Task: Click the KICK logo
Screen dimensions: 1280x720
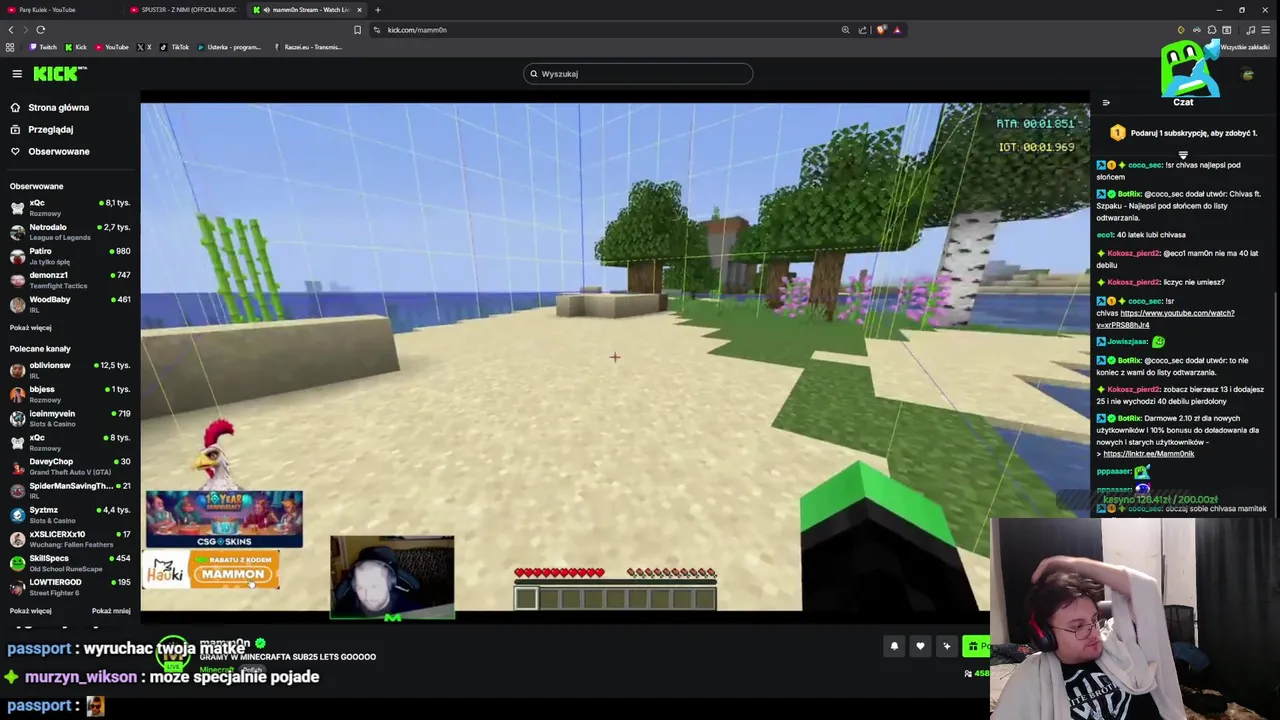Action: coord(59,74)
